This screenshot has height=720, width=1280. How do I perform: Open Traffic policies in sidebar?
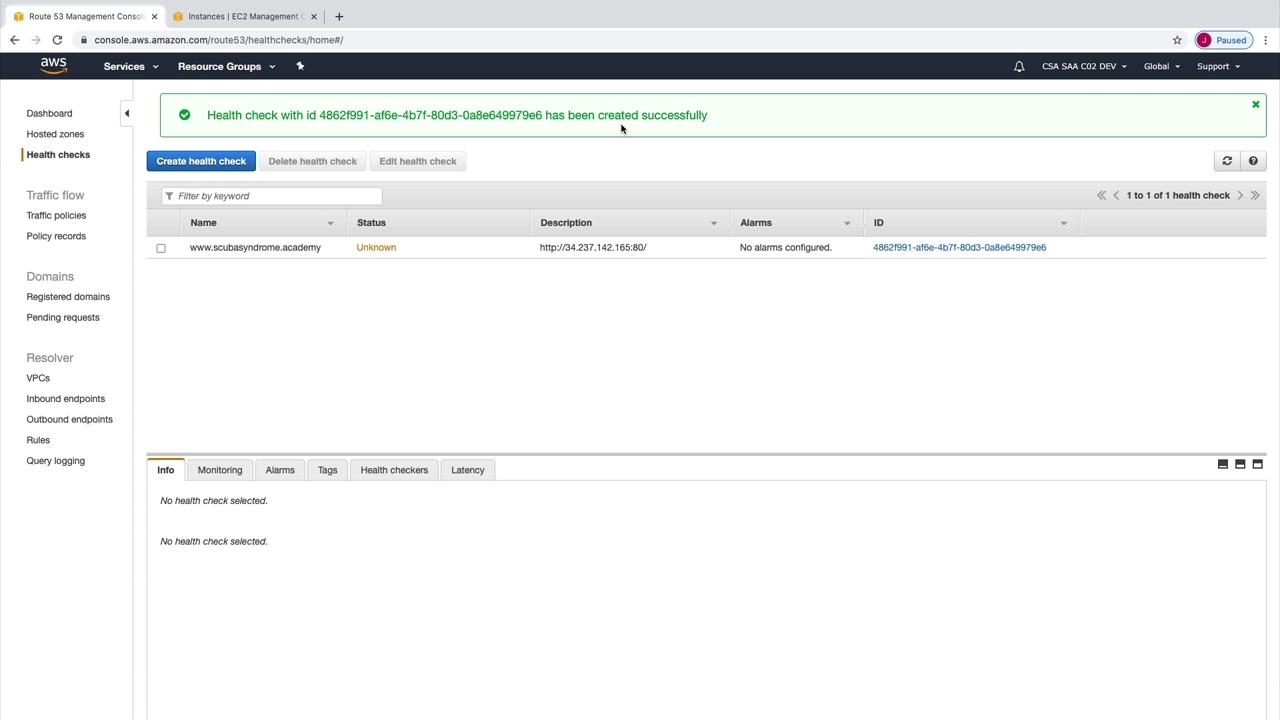[56, 215]
